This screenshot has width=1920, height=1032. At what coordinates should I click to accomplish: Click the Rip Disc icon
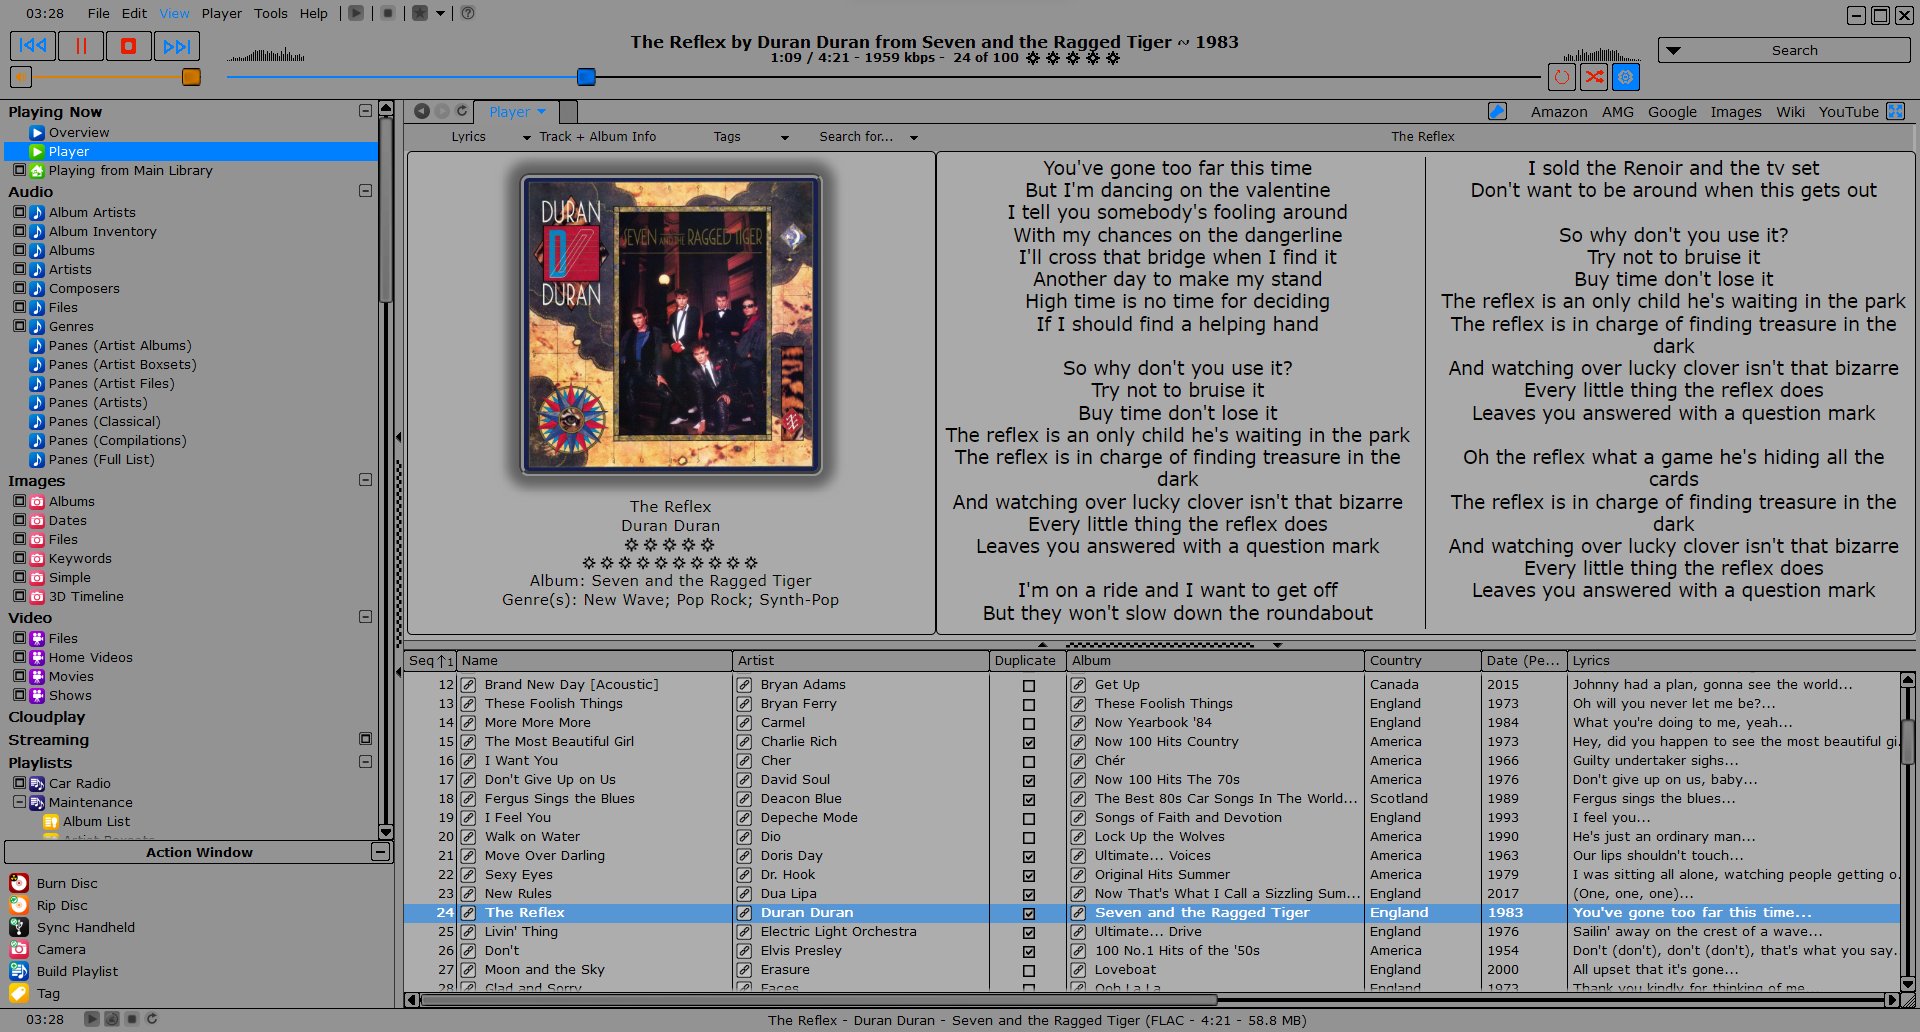click(x=19, y=905)
